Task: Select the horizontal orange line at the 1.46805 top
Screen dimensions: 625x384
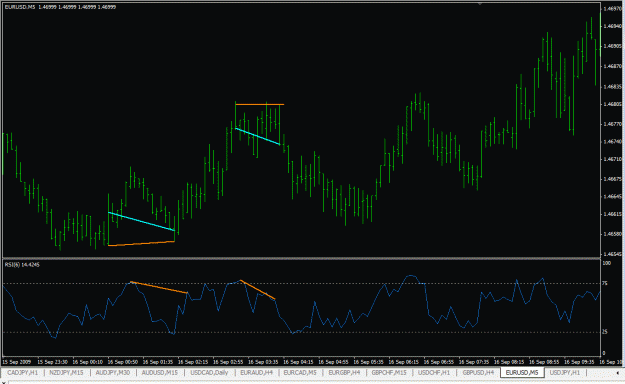Action: click(259, 104)
